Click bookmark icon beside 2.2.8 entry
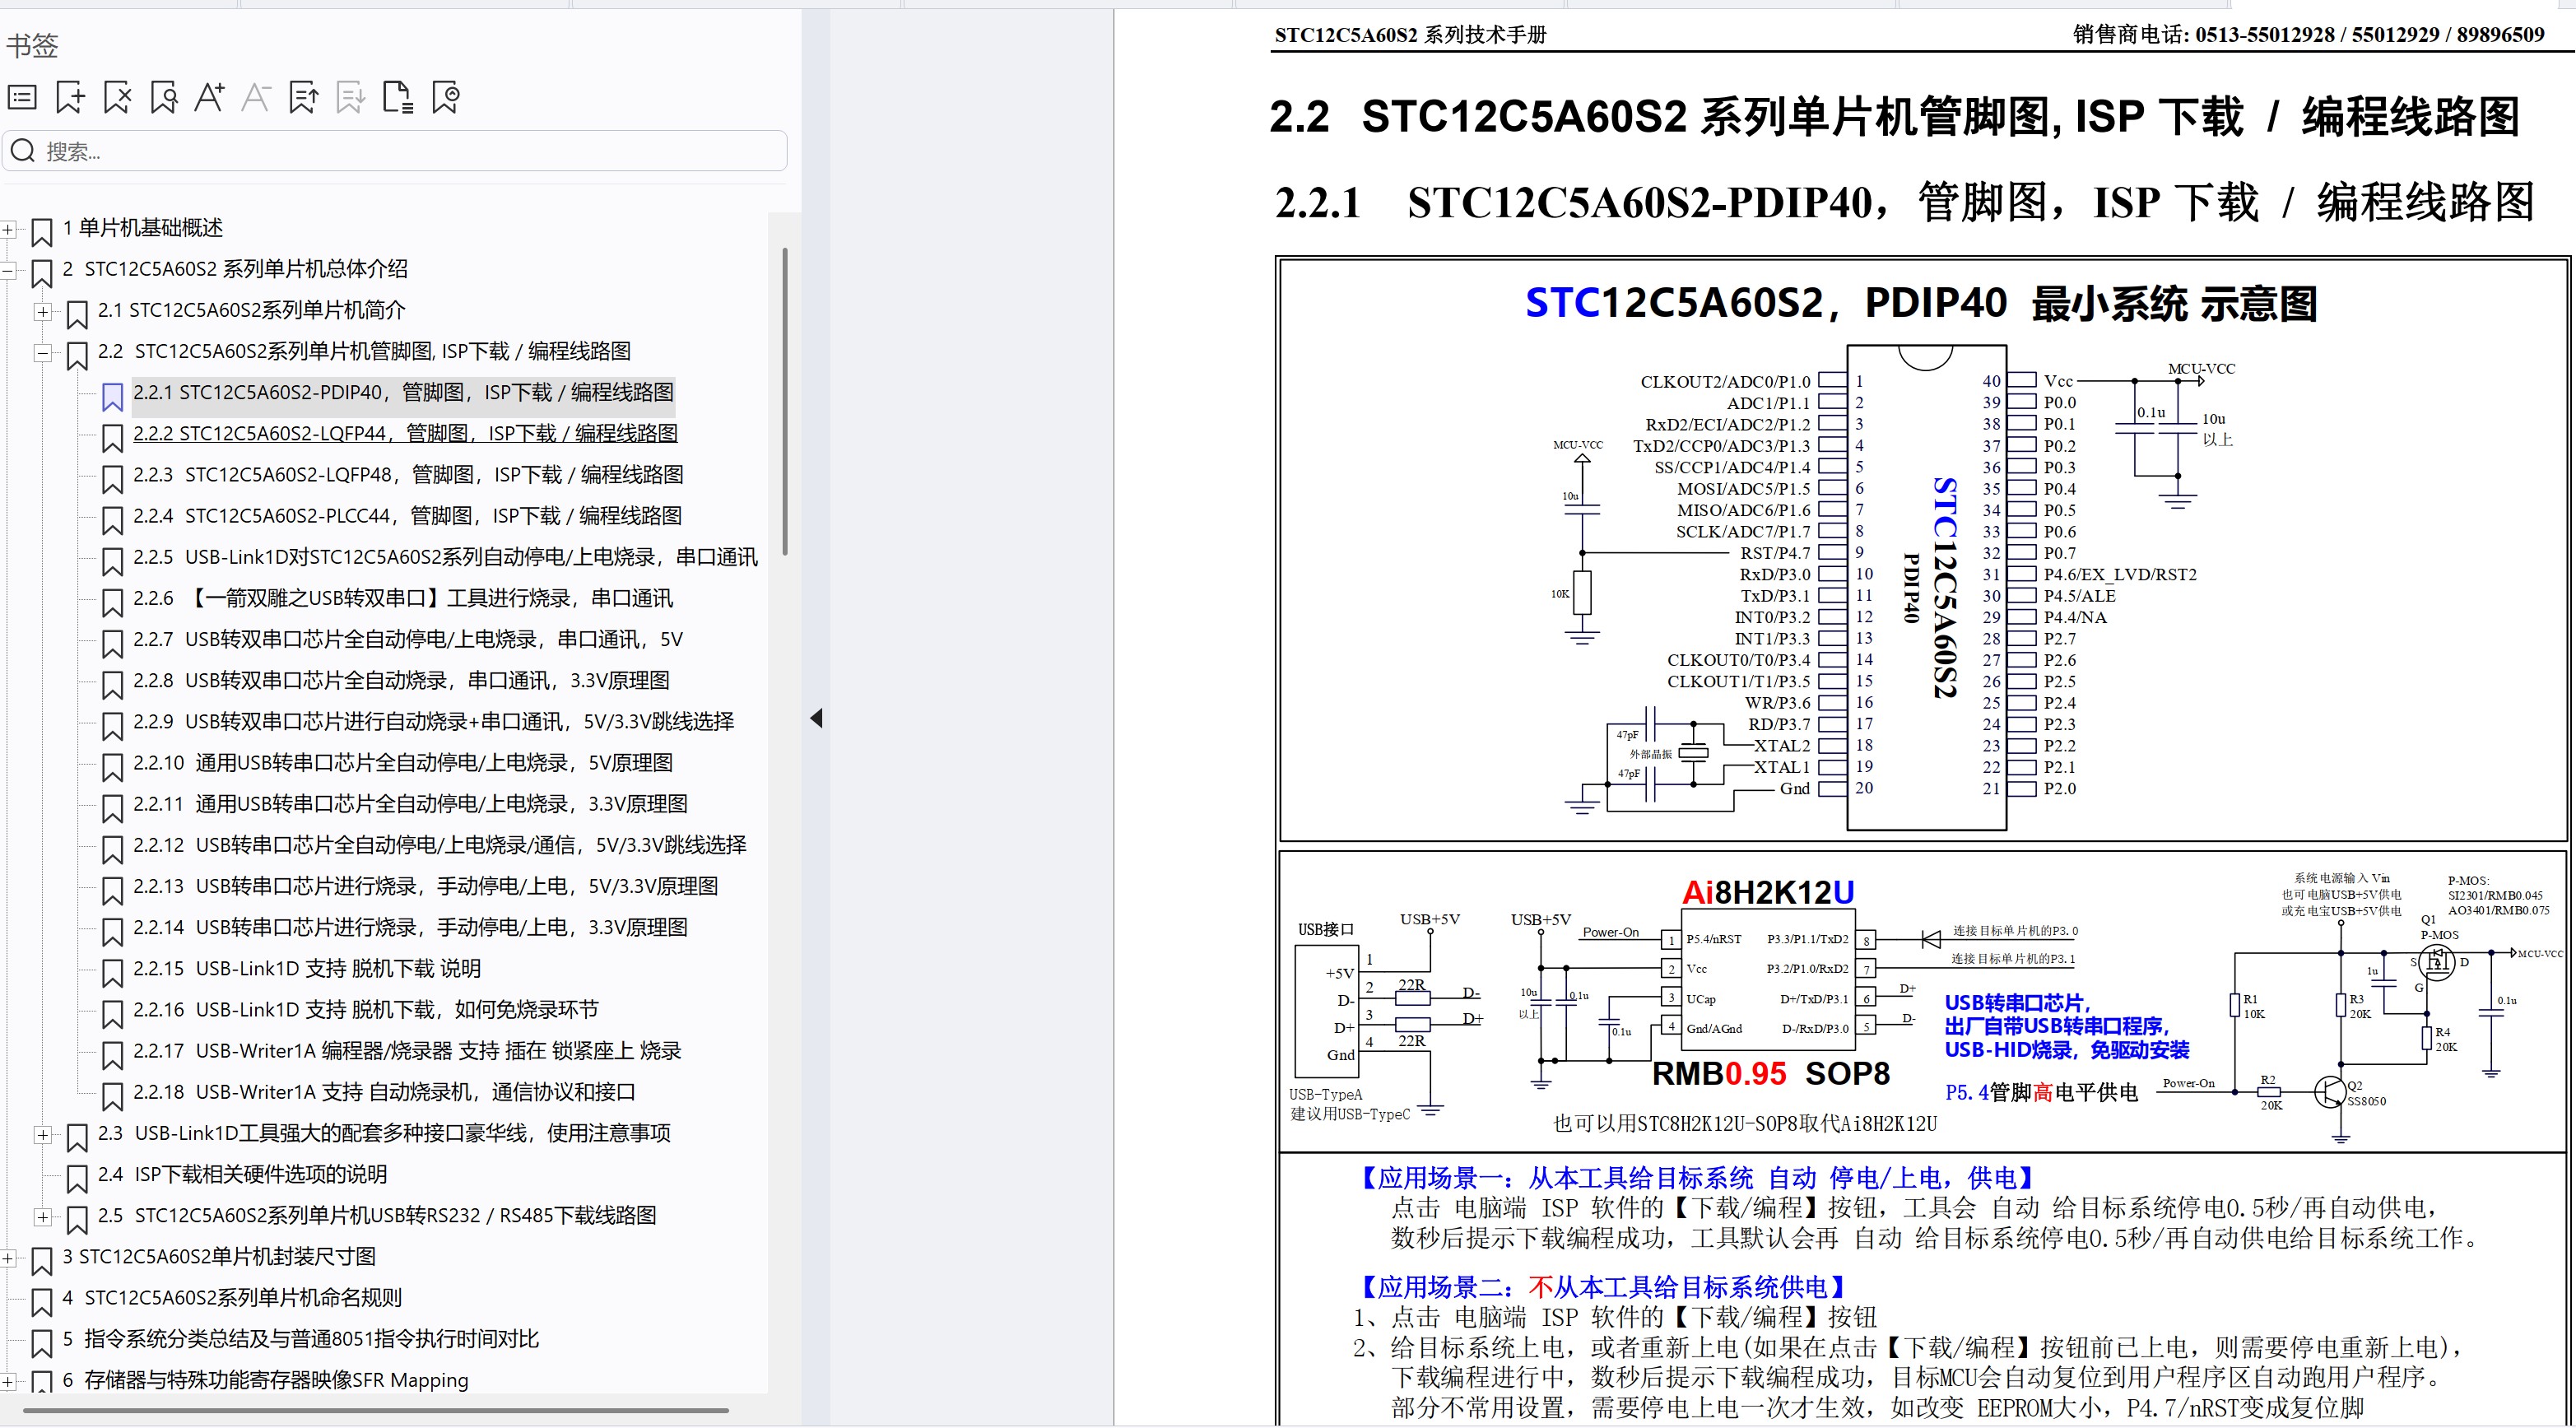Image resolution: width=2576 pixels, height=1428 pixels. pyautogui.click(x=112, y=685)
